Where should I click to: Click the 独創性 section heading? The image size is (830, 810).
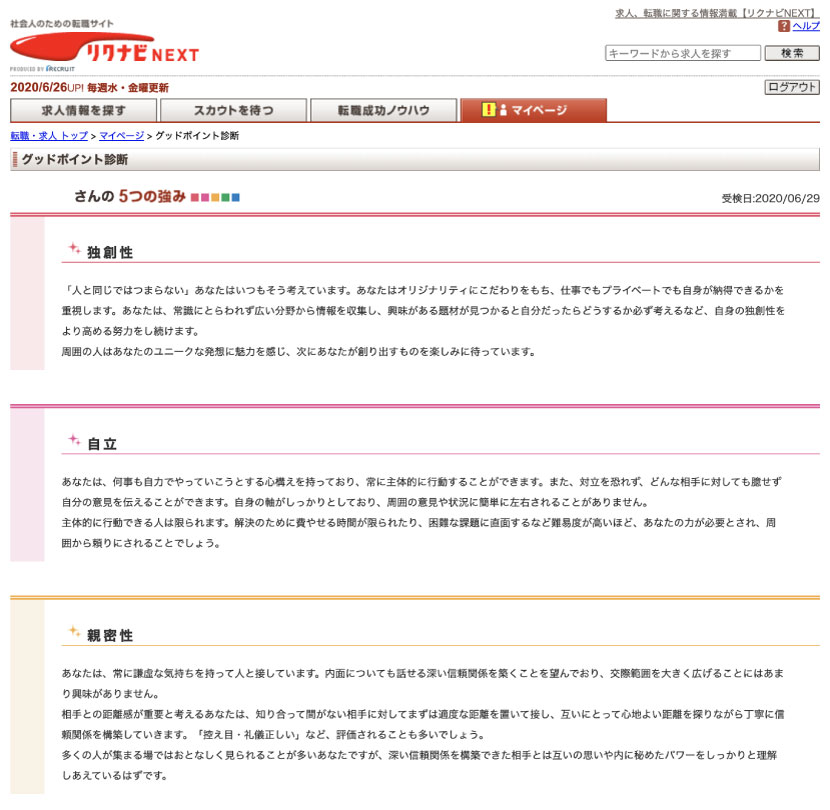(x=110, y=252)
